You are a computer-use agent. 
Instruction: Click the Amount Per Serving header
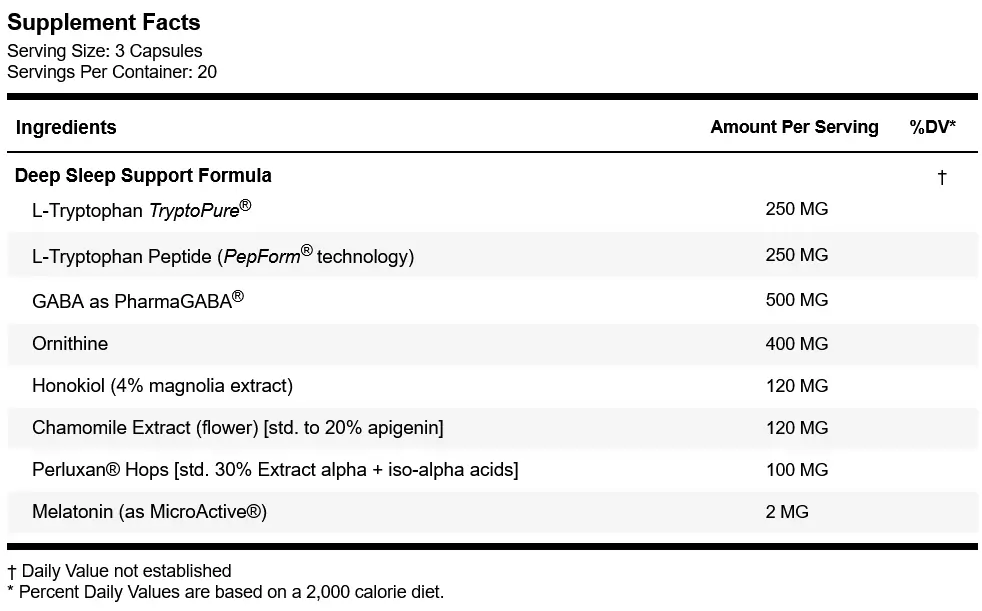pyautogui.click(x=794, y=127)
